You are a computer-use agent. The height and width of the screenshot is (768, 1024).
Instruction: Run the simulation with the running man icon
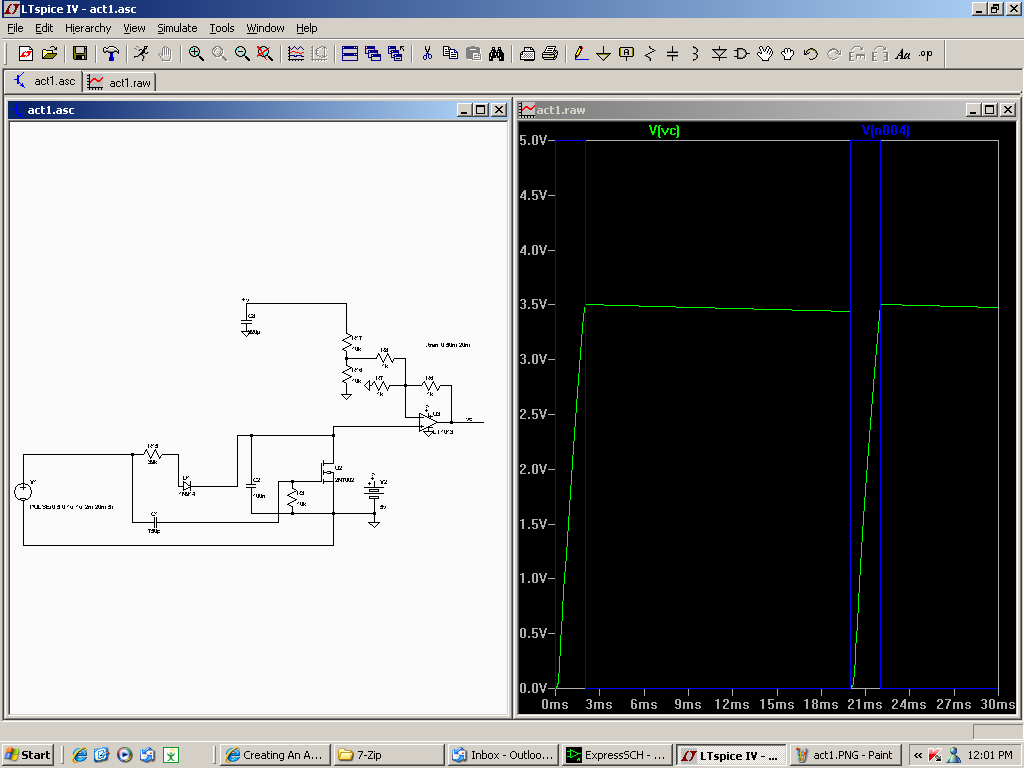pyautogui.click(x=142, y=54)
